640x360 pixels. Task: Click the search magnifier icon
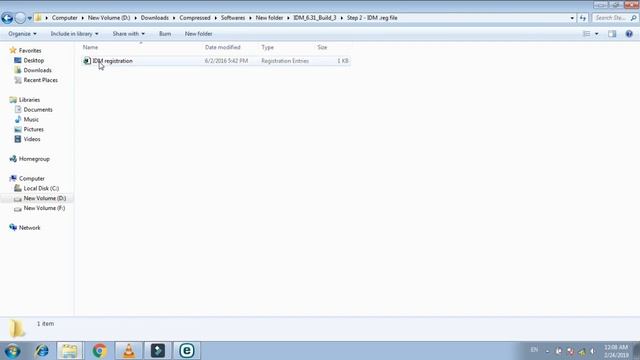coord(633,18)
